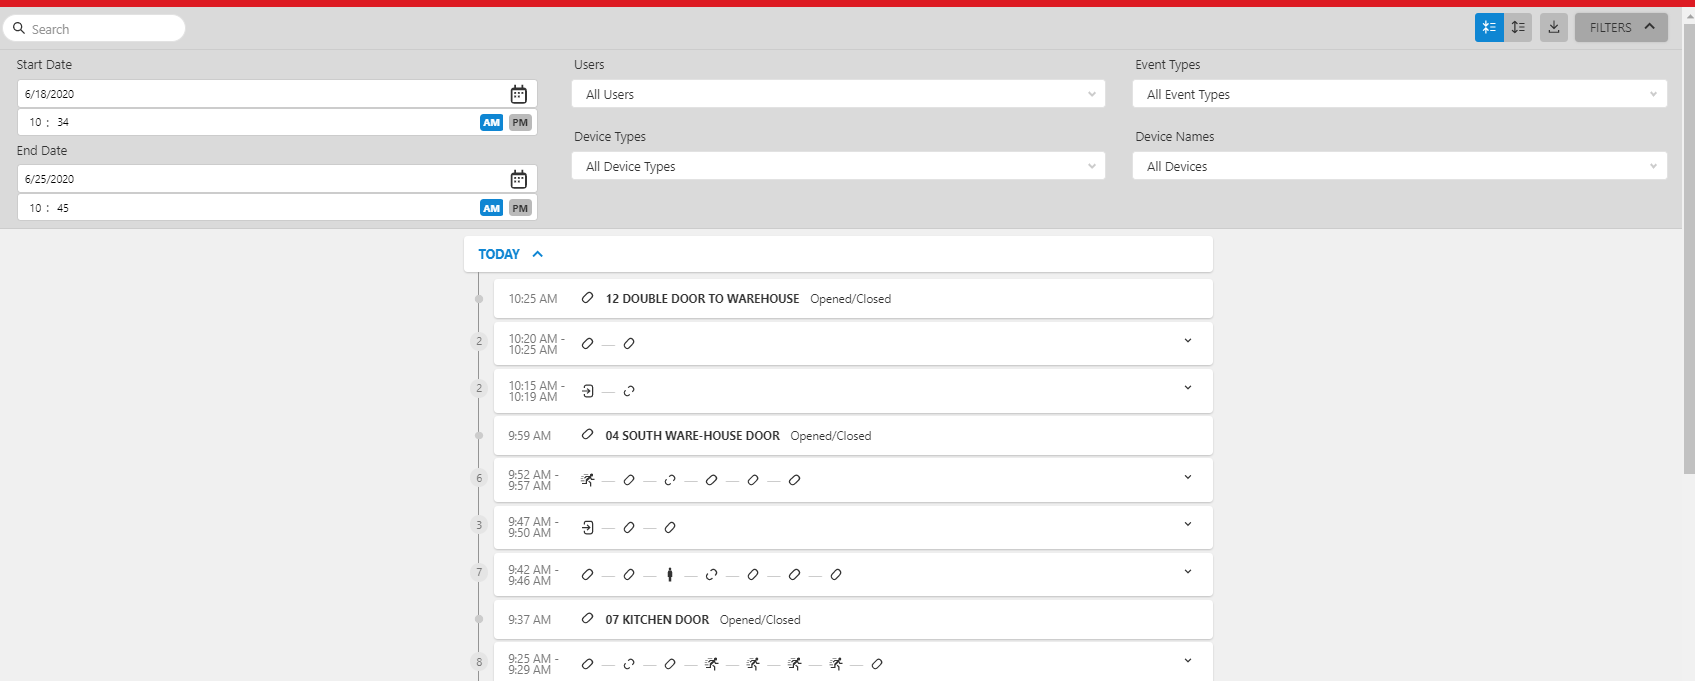Click first sensor icon in 10:20 AM group
Screen dimensions: 1695x681
pyautogui.click(x=587, y=344)
